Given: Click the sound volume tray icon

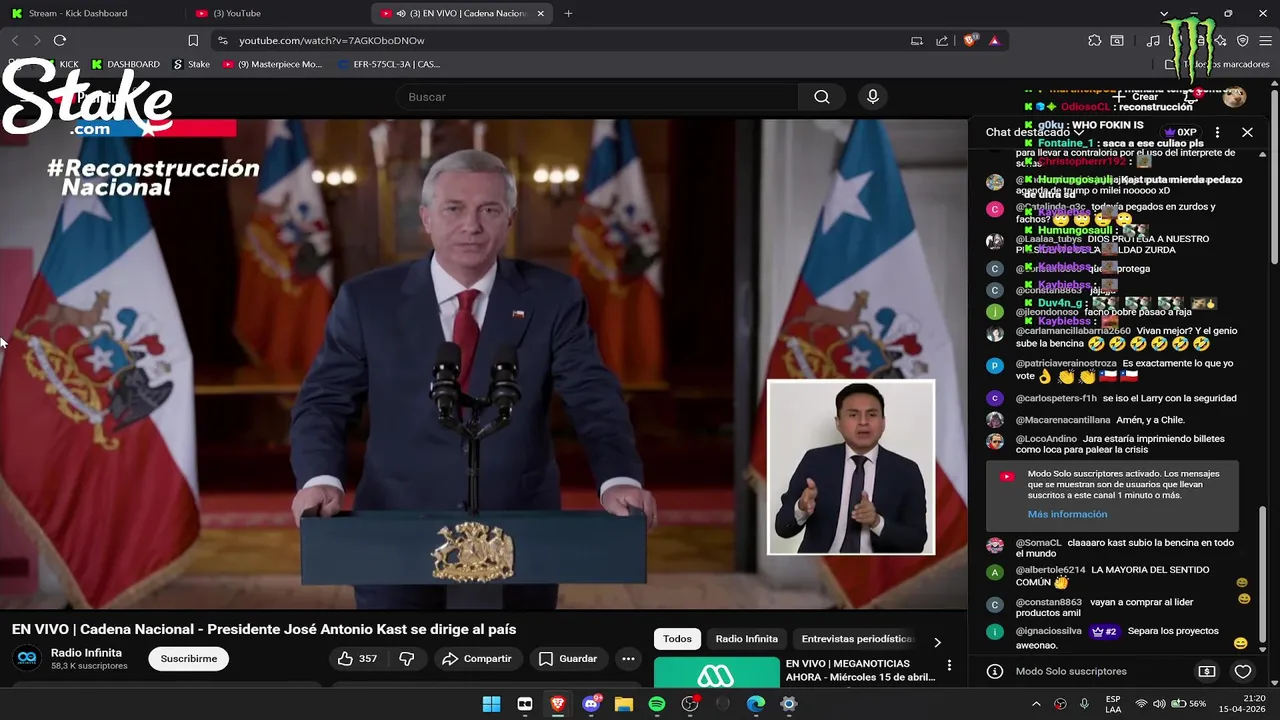Looking at the screenshot, I should coord(1160,704).
